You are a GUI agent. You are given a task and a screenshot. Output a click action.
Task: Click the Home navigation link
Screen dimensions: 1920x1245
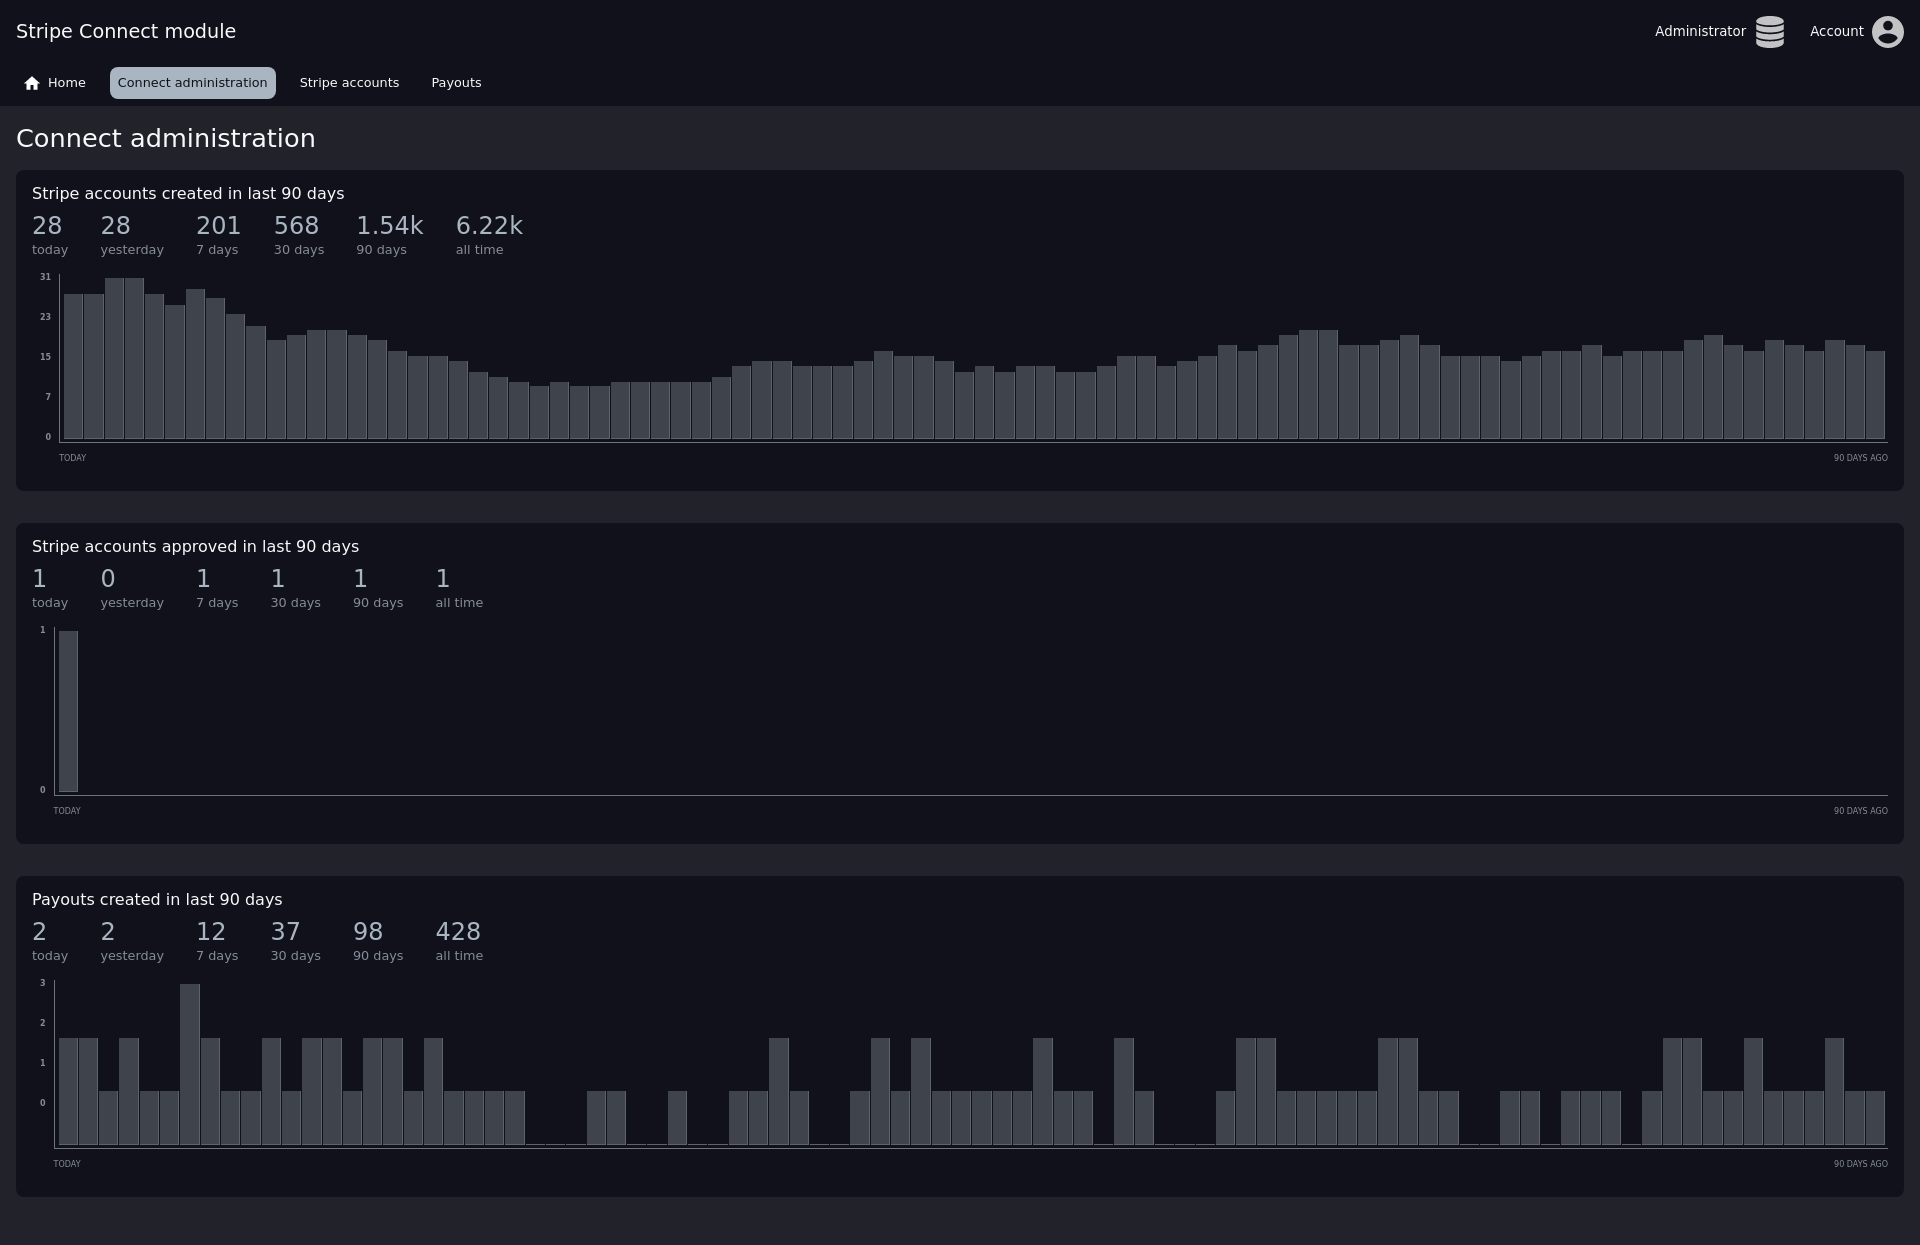pyautogui.click(x=66, y=83)
